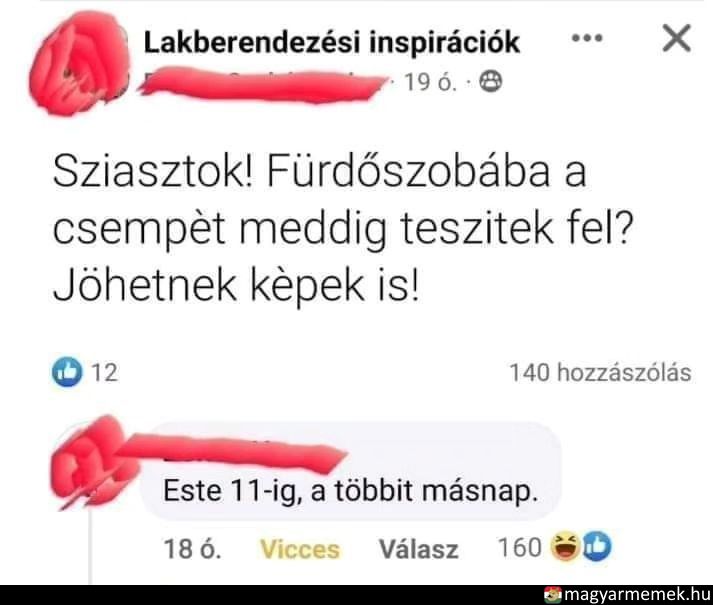Open the post author's redacted profile picture
The image size is (713, 605).
point(78,63)
